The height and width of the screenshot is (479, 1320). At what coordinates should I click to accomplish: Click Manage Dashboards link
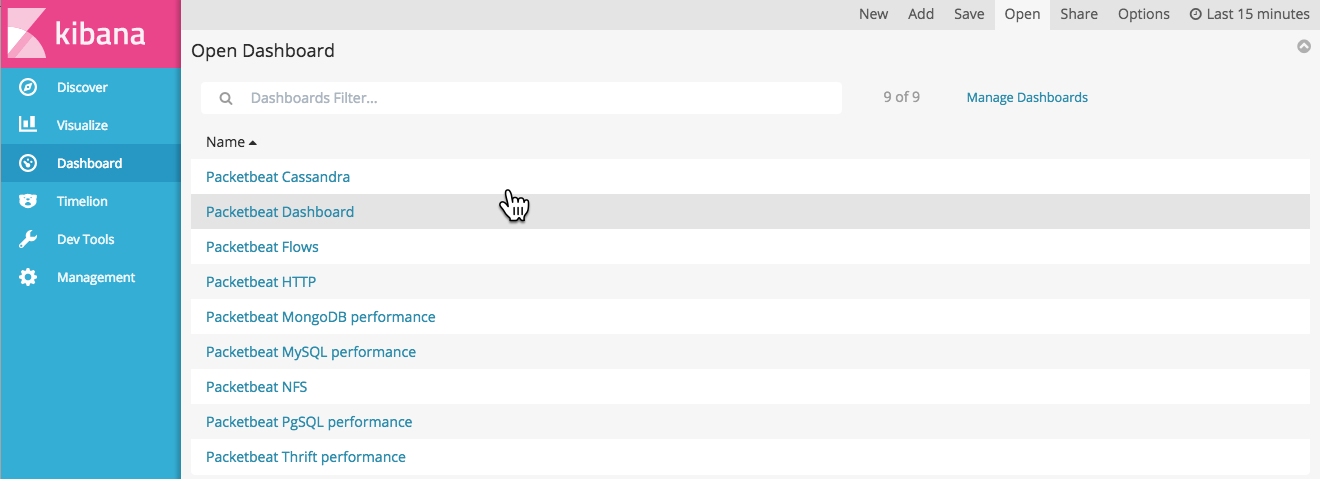1027,97
